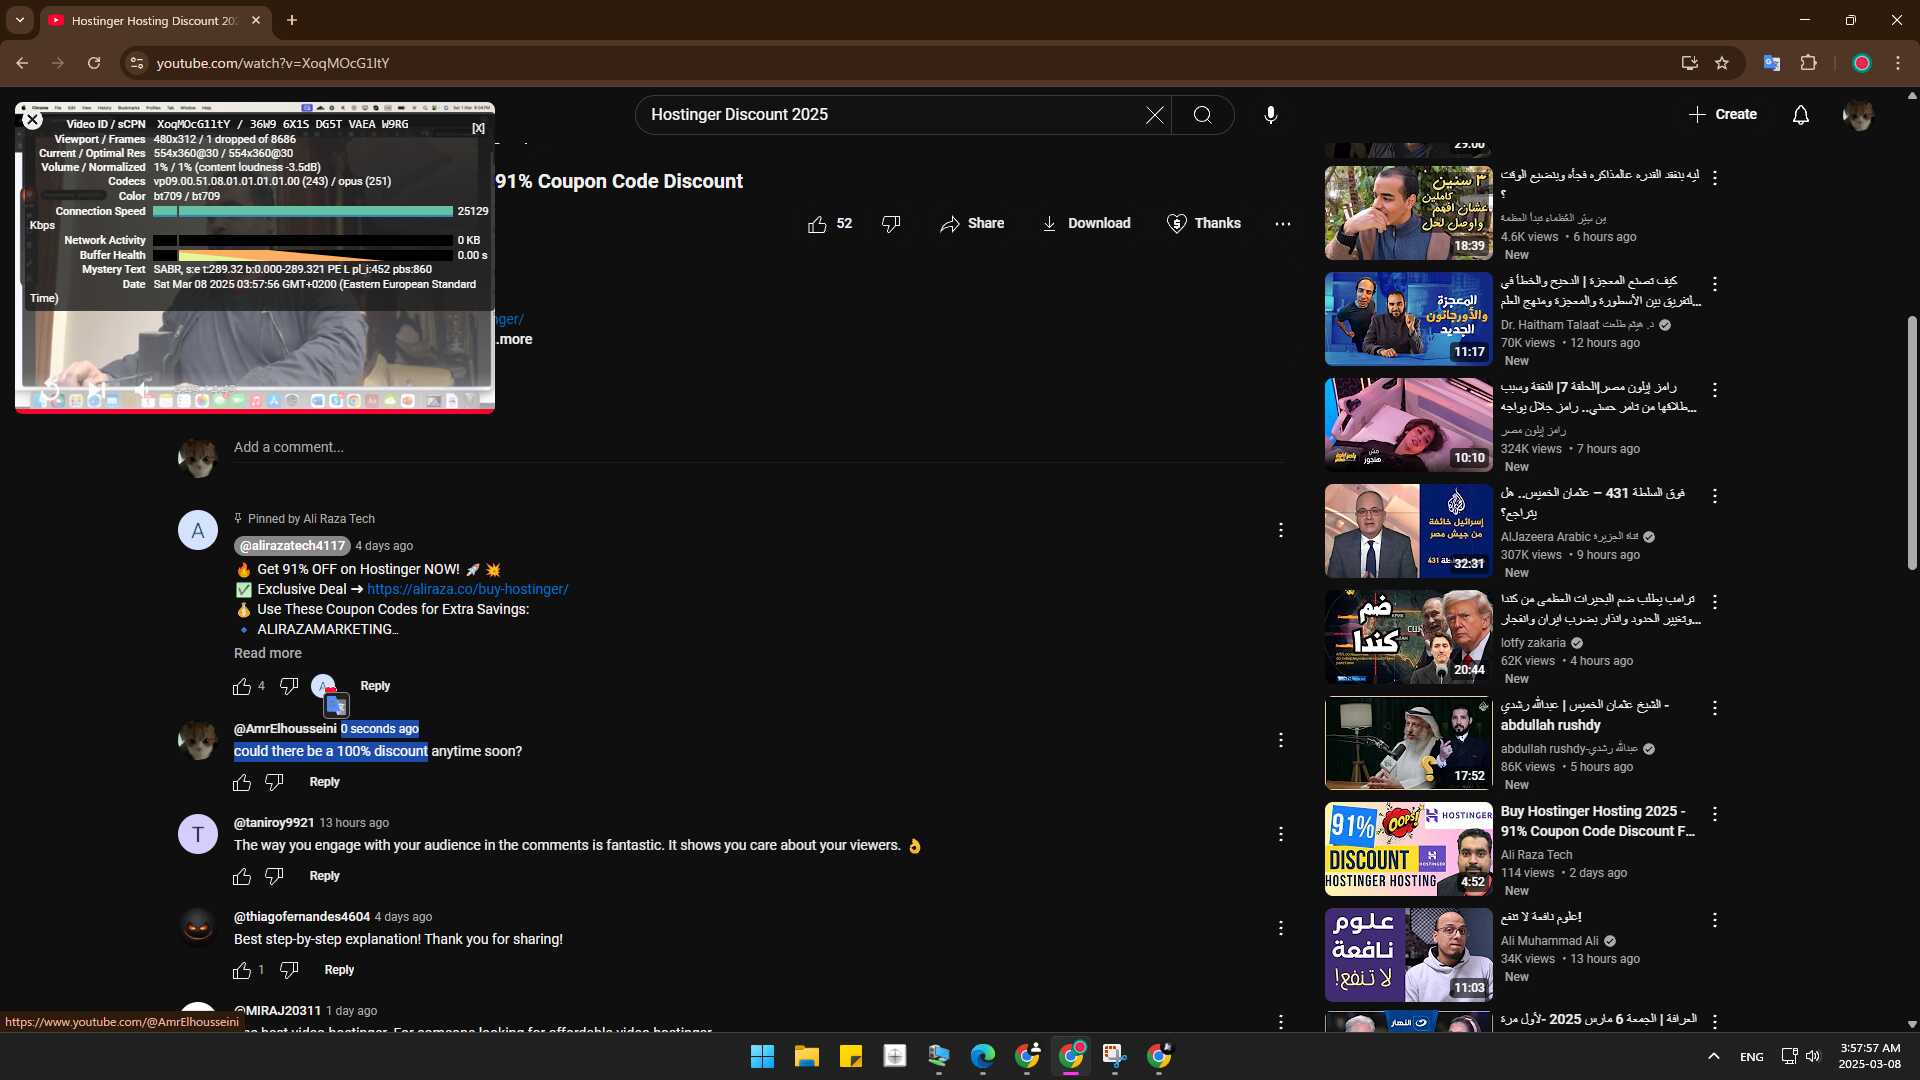
Task: Dislike the AmrElhousseini comment
Action: [x=274, y=783]
